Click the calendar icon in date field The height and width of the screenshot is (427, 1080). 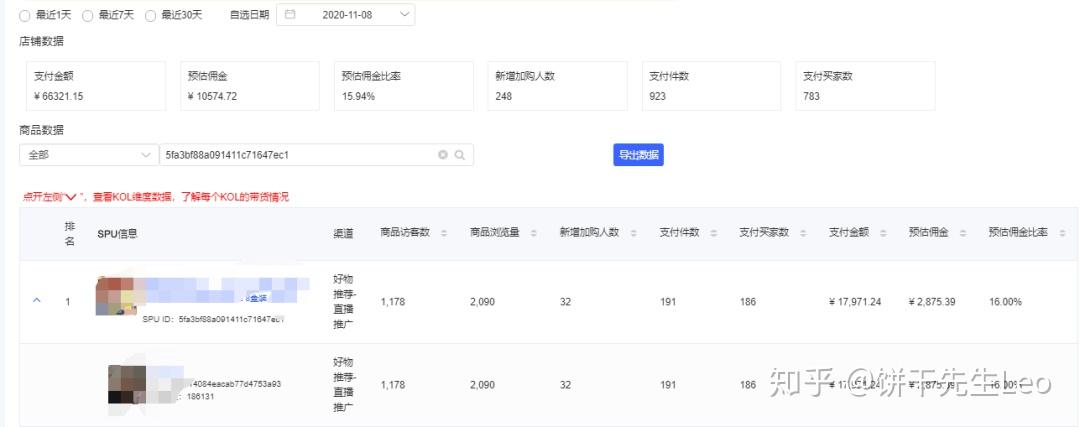[x=290, y=14]
